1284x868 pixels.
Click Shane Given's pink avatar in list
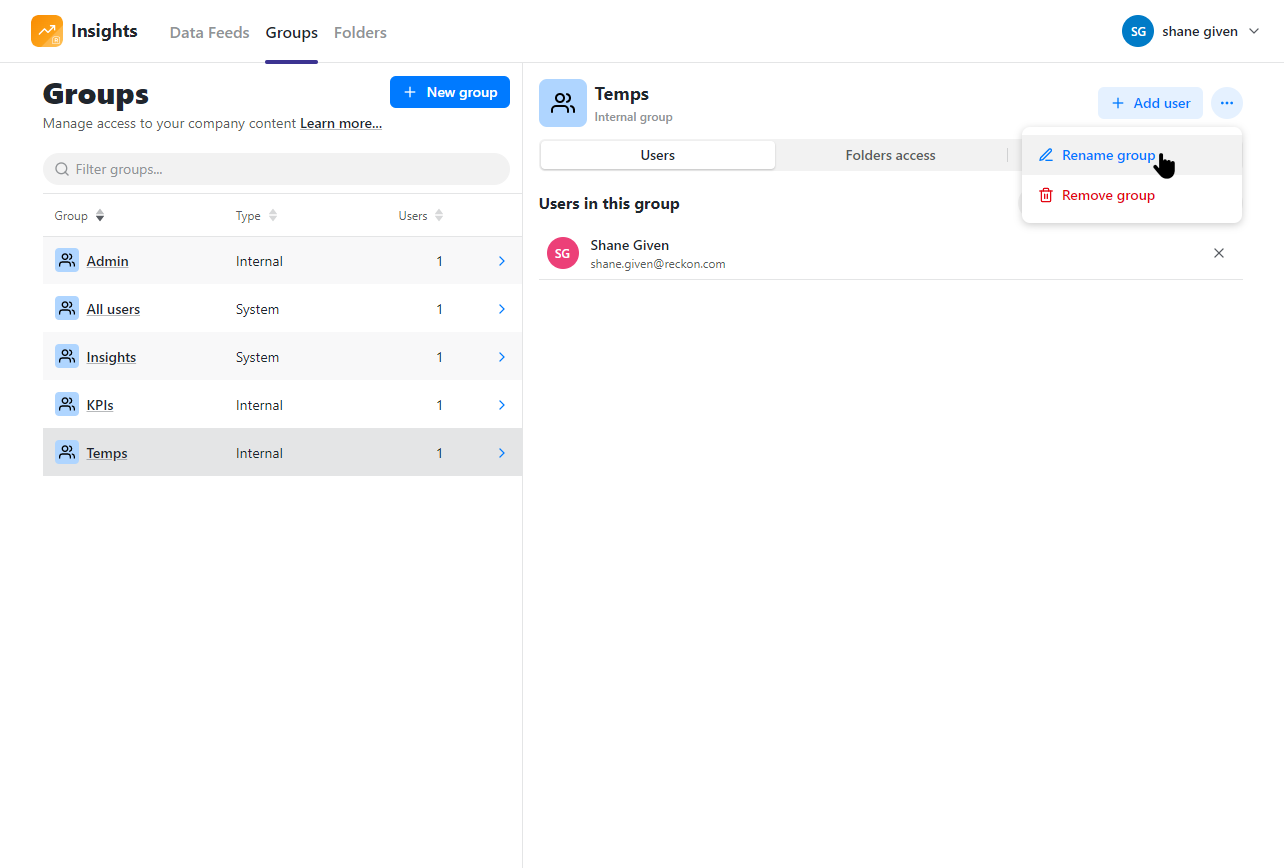coord(562,253)
